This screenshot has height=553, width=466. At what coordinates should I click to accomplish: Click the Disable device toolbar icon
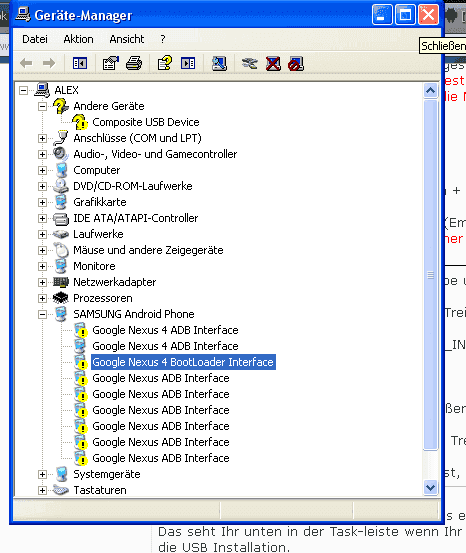(x=296, y=64)
